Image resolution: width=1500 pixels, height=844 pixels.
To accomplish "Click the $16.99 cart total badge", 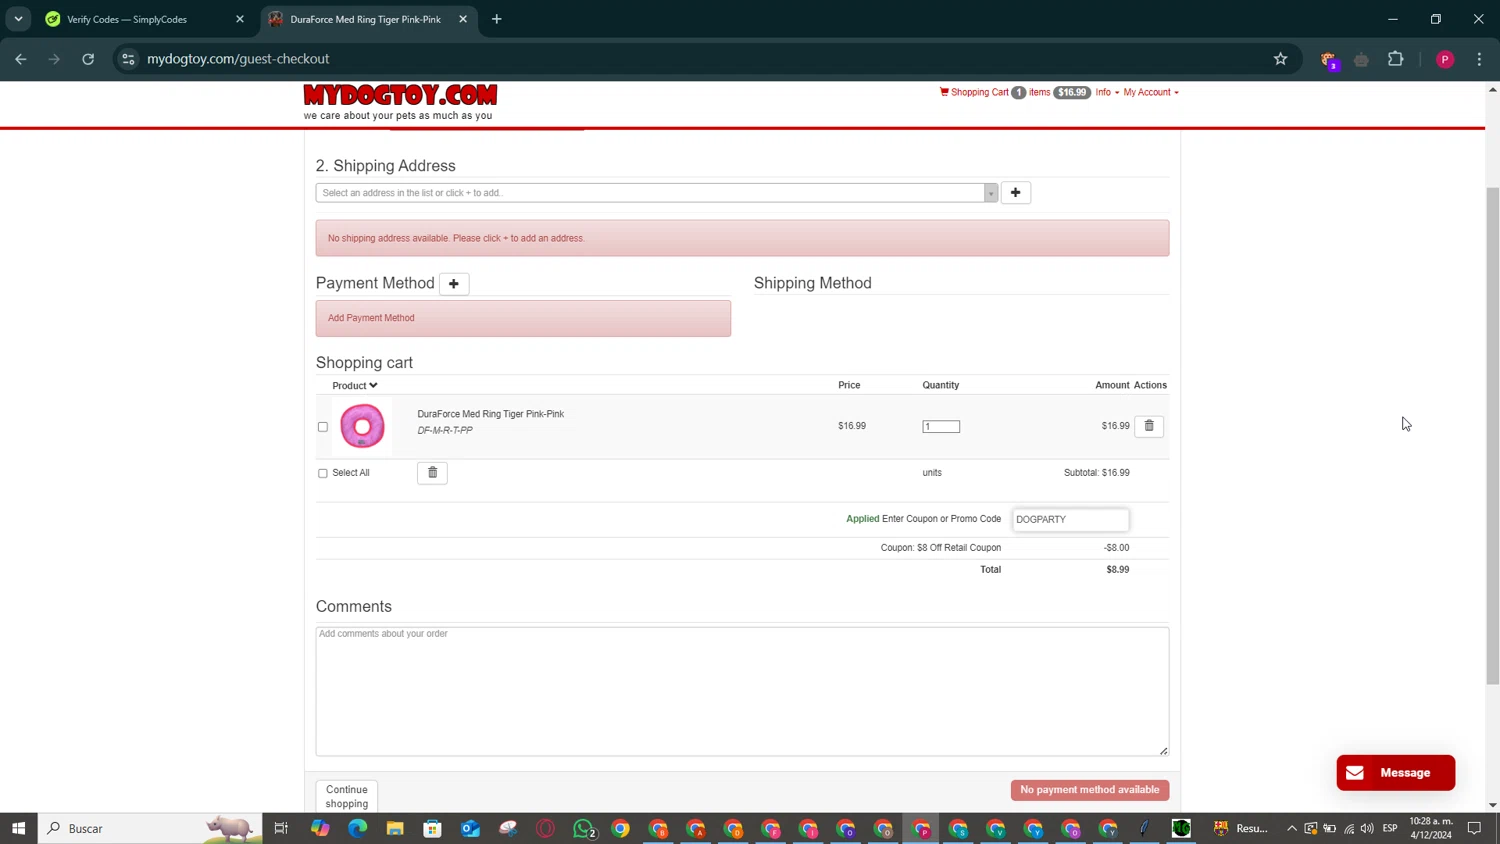I will [1072, 92].
